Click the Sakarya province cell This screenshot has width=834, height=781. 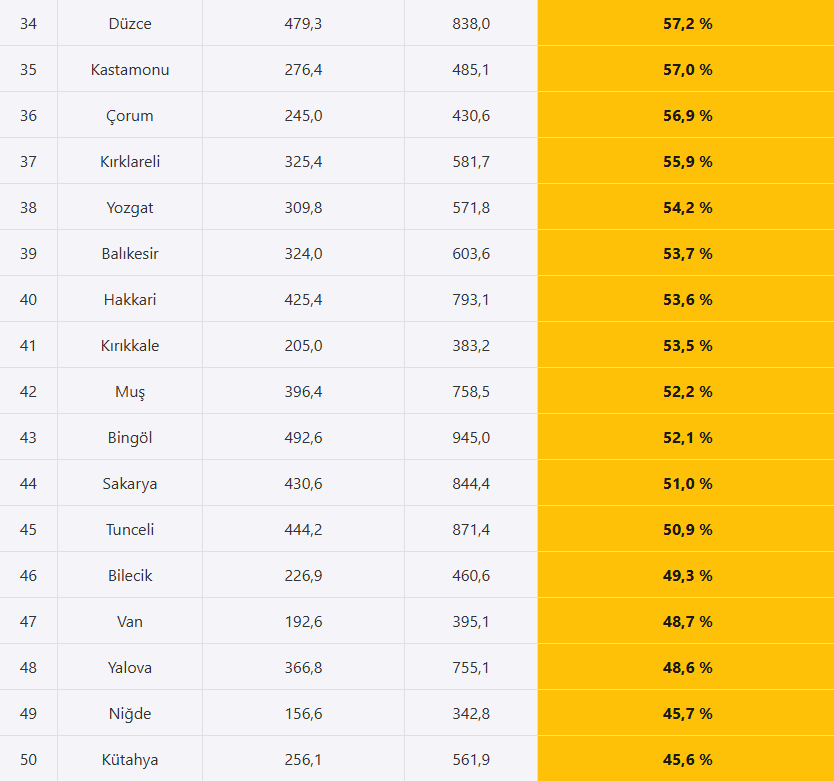pyautogui.click(x=130, y=484)
